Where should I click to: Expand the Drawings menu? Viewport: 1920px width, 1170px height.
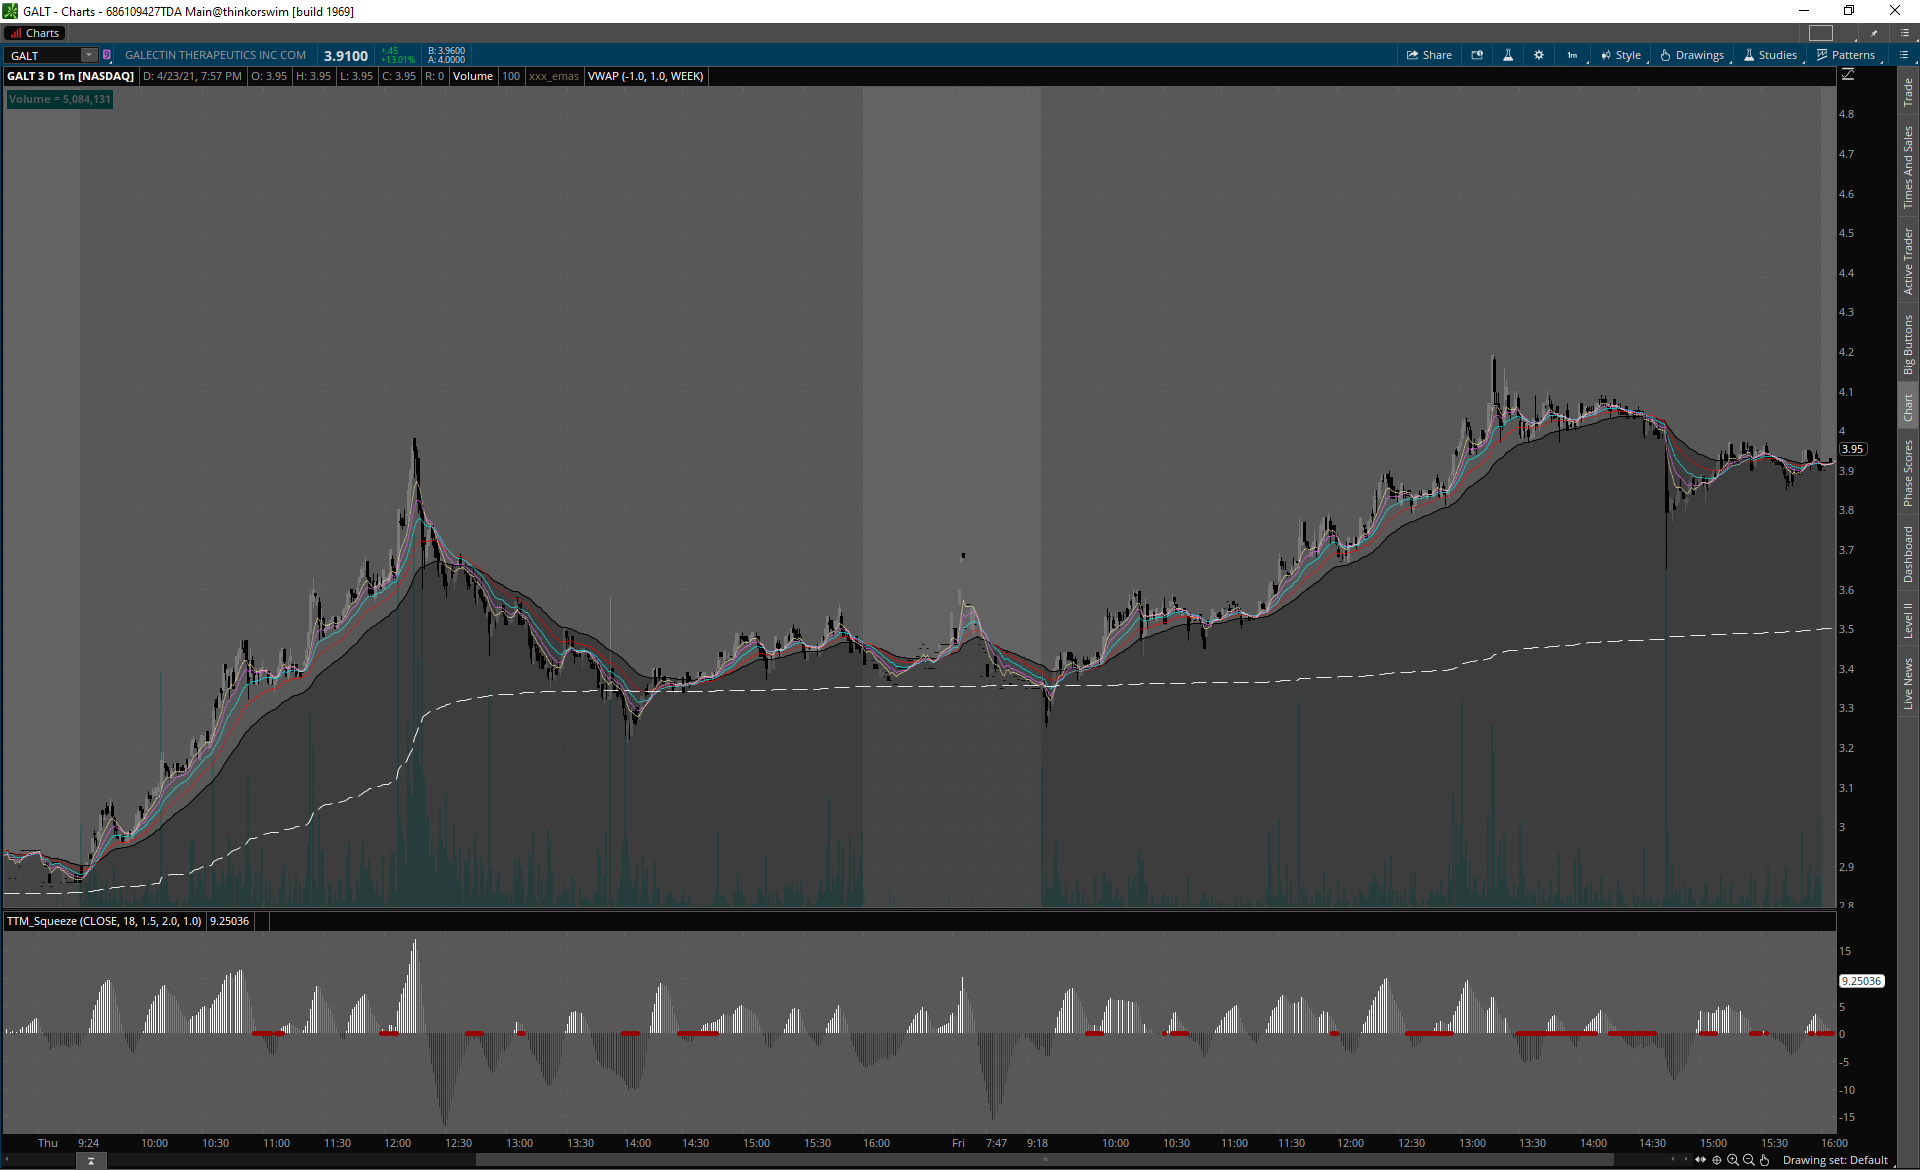click(x=1692, y=55)
